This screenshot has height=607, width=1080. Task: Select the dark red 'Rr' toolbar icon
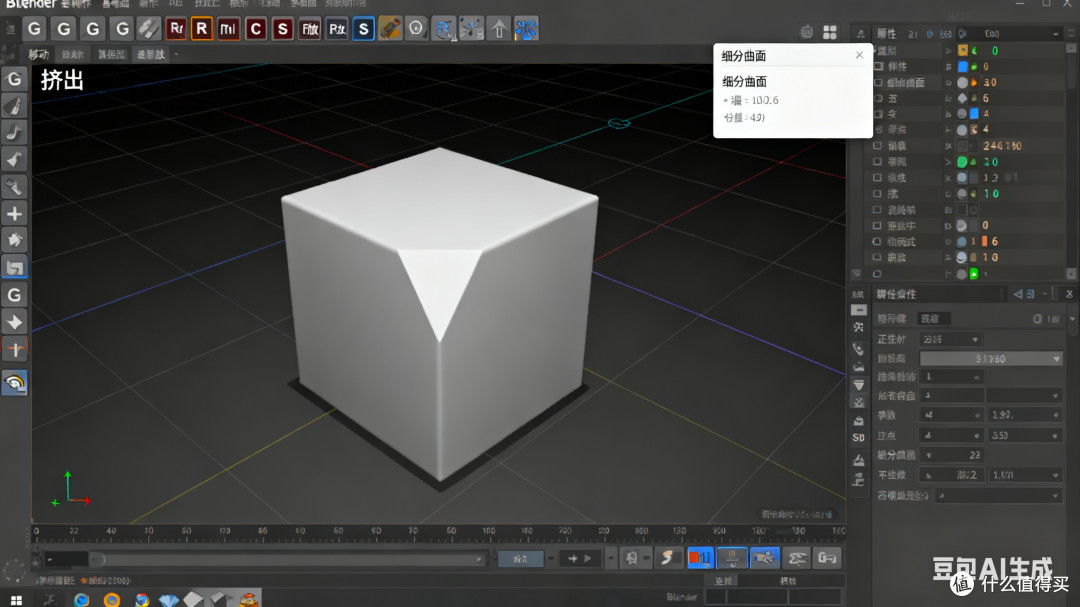[x=176, y=29]
